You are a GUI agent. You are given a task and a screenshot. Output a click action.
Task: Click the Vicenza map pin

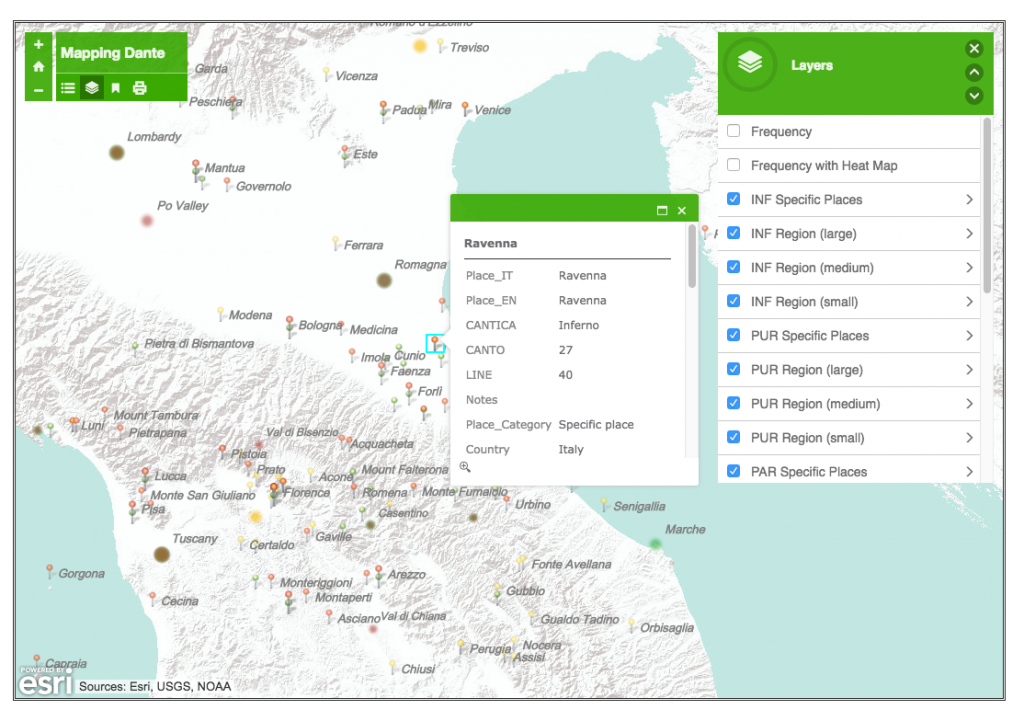(327, 73)
